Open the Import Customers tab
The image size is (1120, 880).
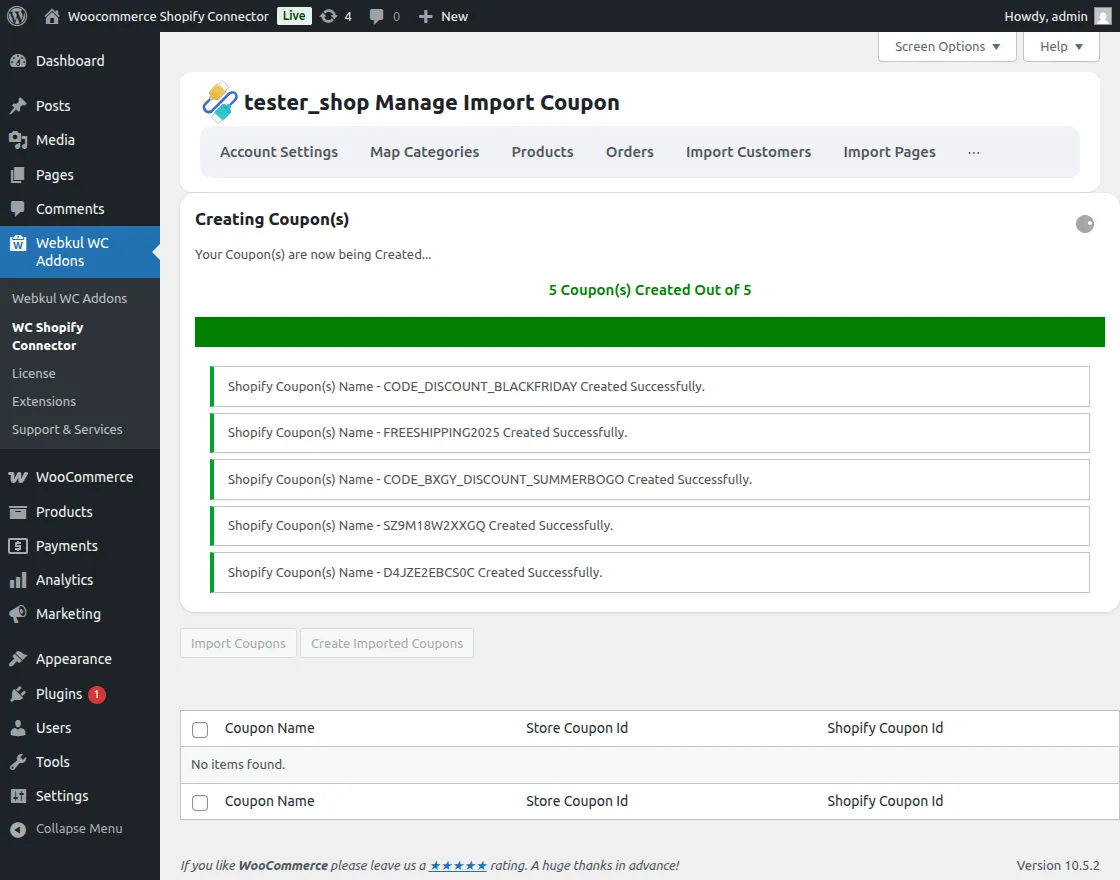click(748, 152)
